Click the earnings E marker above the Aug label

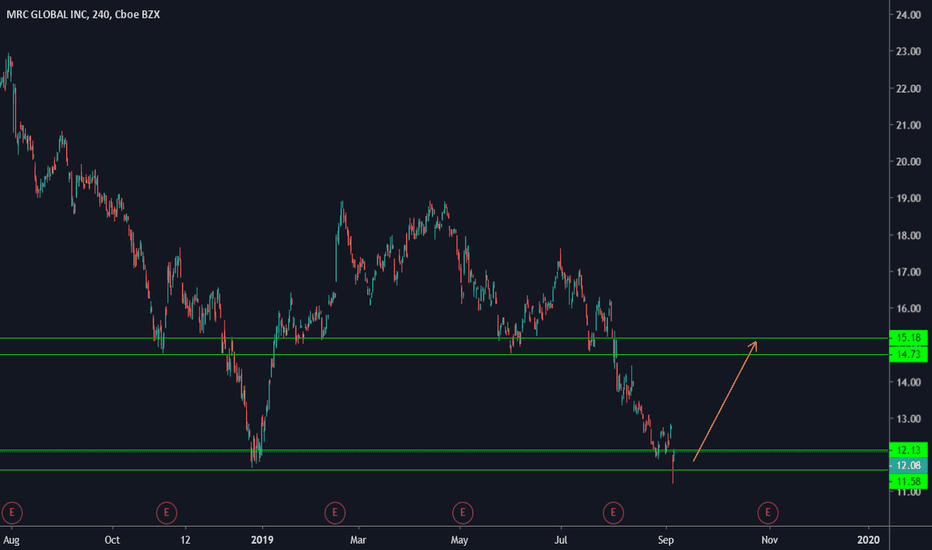[x=12, y=513]
